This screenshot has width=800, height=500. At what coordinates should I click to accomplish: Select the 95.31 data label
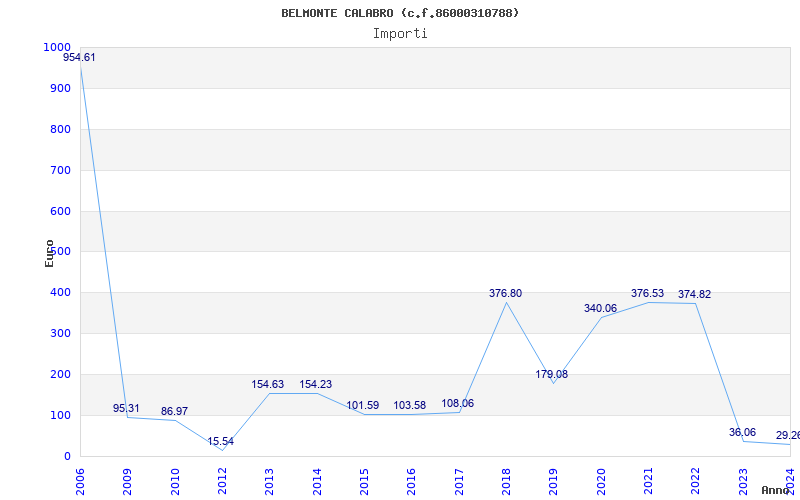point(126,408)
